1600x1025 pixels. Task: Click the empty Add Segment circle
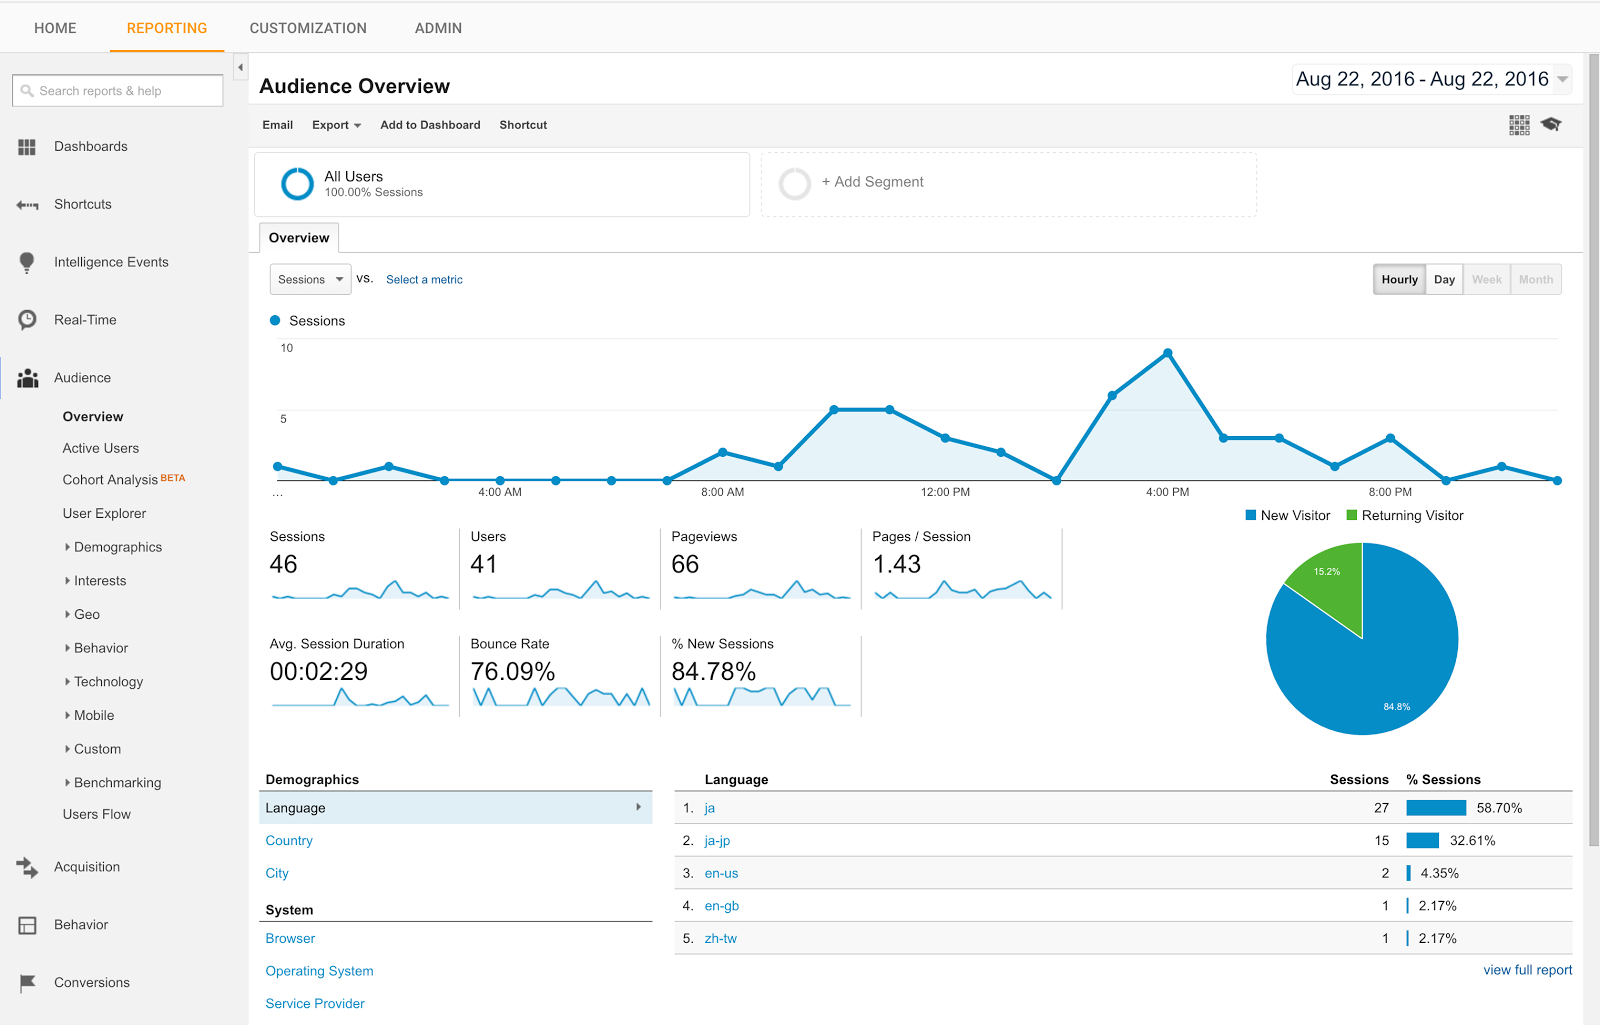[x=795, y=184]
